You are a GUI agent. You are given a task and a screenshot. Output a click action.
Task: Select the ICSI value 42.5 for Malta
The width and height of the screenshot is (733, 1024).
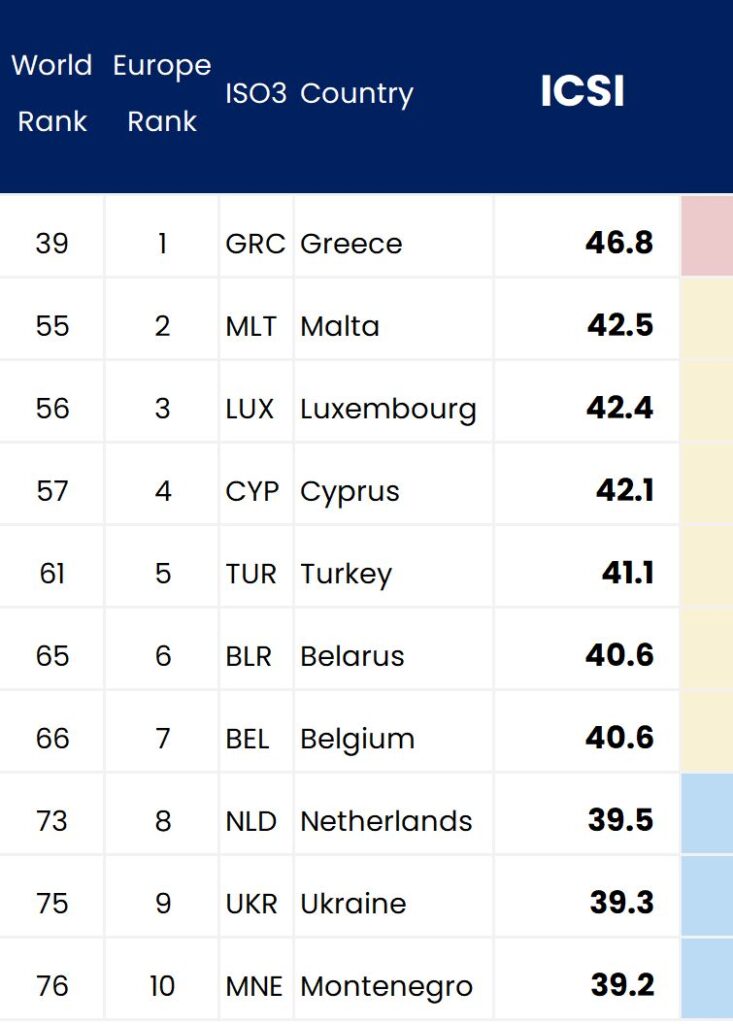tap(620, 326)
